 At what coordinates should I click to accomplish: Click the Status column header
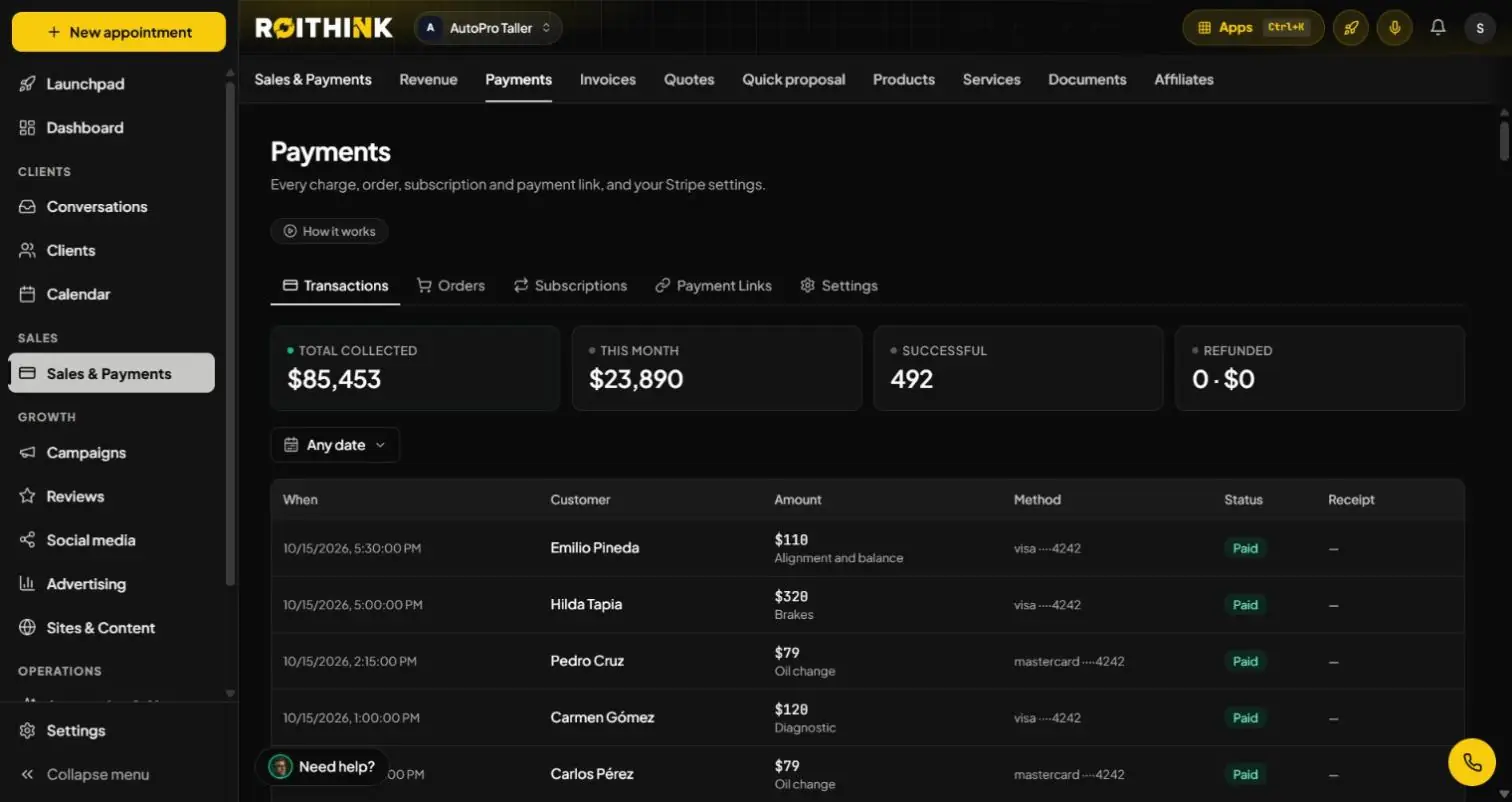tap(1243, 500)
